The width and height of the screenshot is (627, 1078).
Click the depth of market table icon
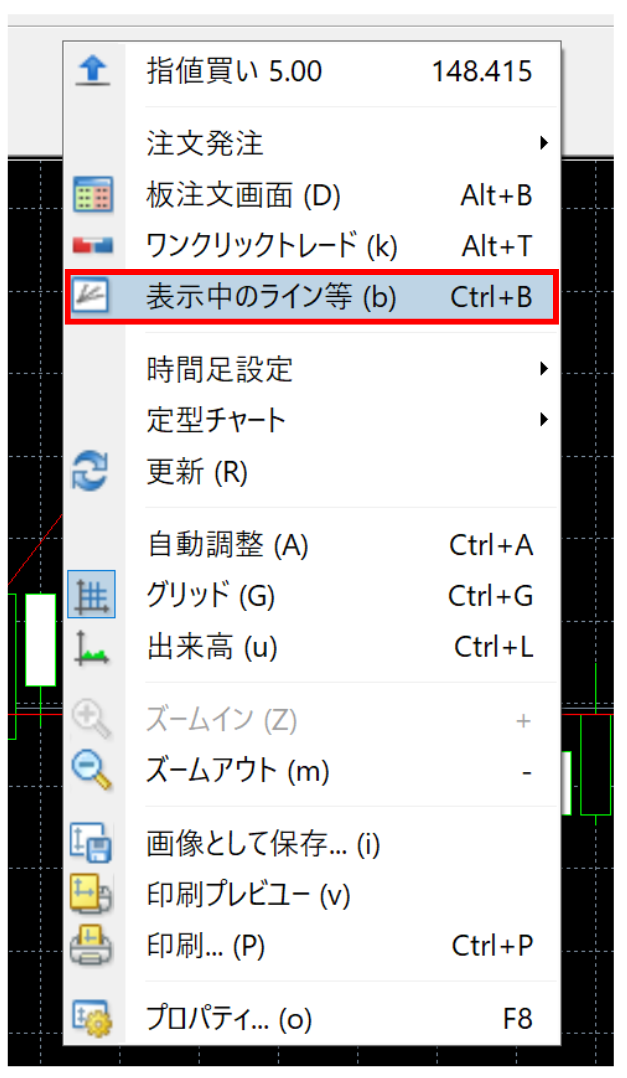(93, 195)
